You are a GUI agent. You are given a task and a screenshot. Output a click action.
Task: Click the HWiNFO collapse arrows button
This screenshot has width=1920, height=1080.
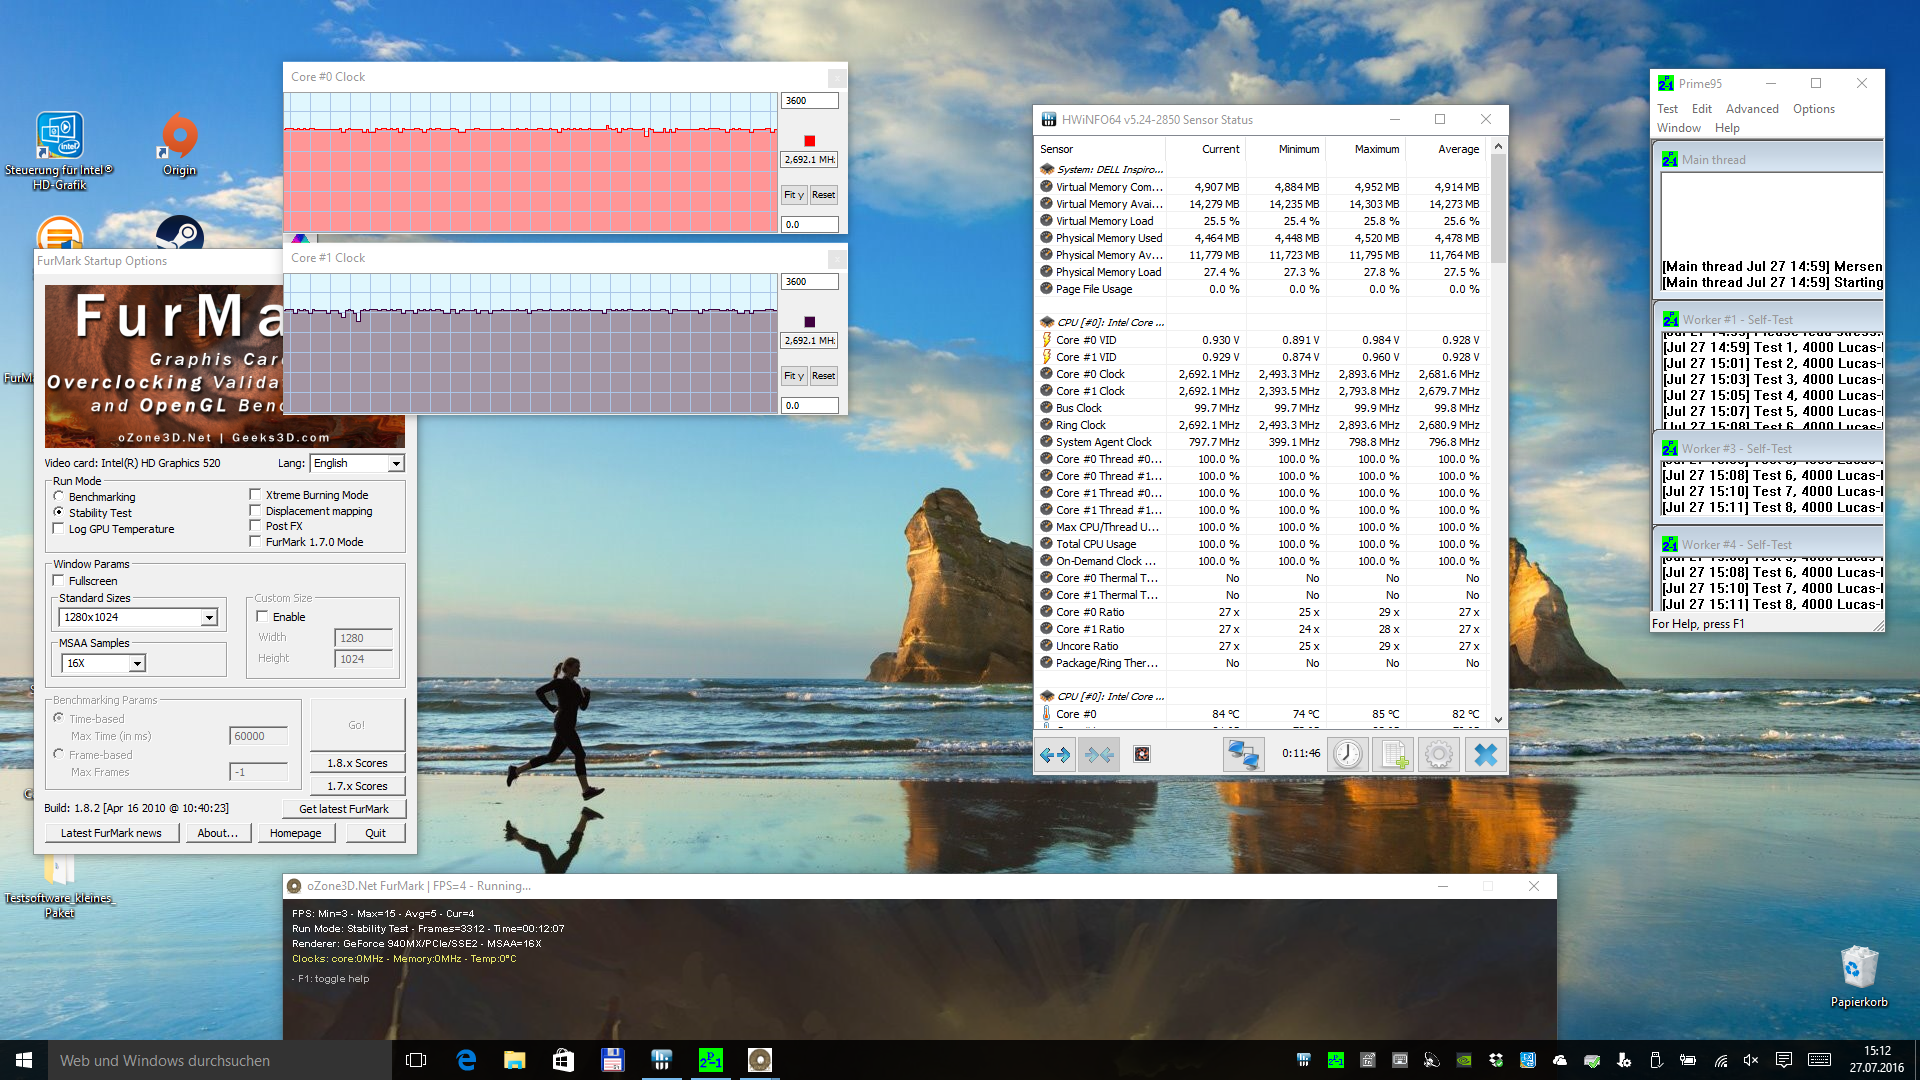[1099, 754]
